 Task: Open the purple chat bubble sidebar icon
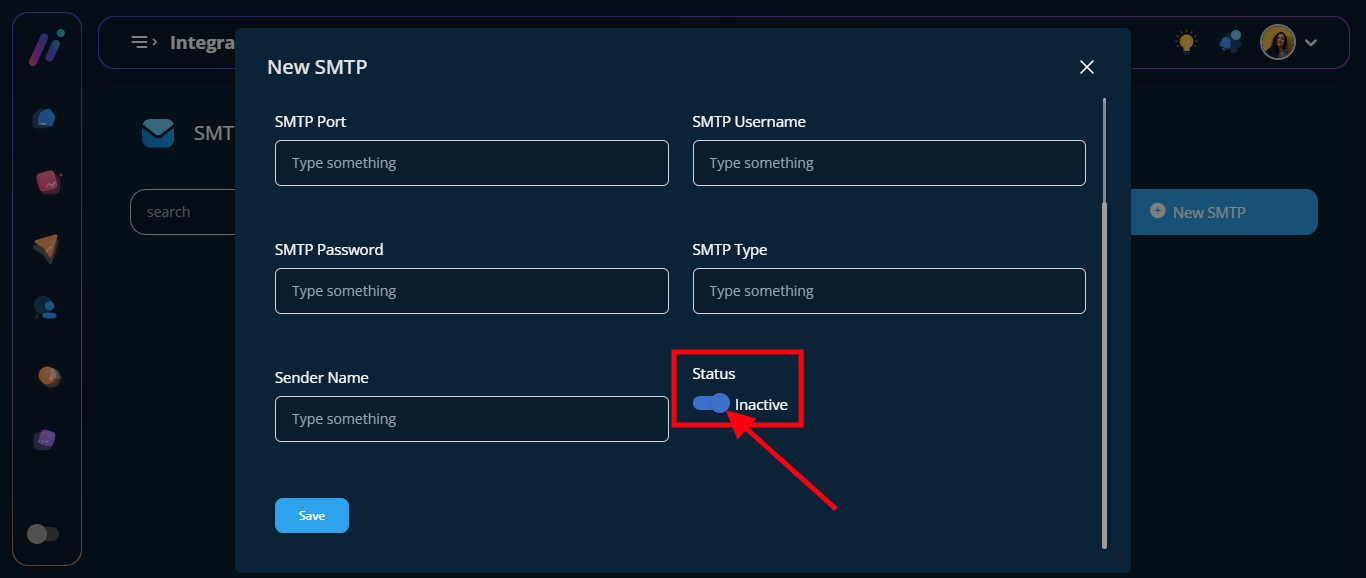click(46, 439)
